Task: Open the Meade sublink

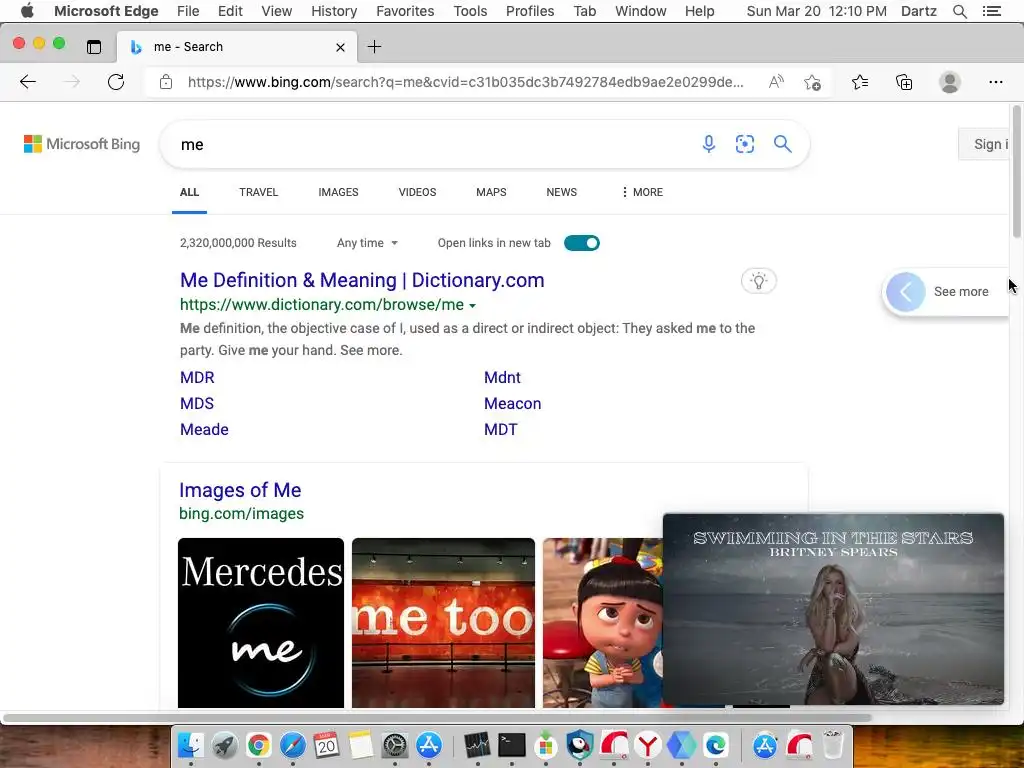Action: pos(204,430)
